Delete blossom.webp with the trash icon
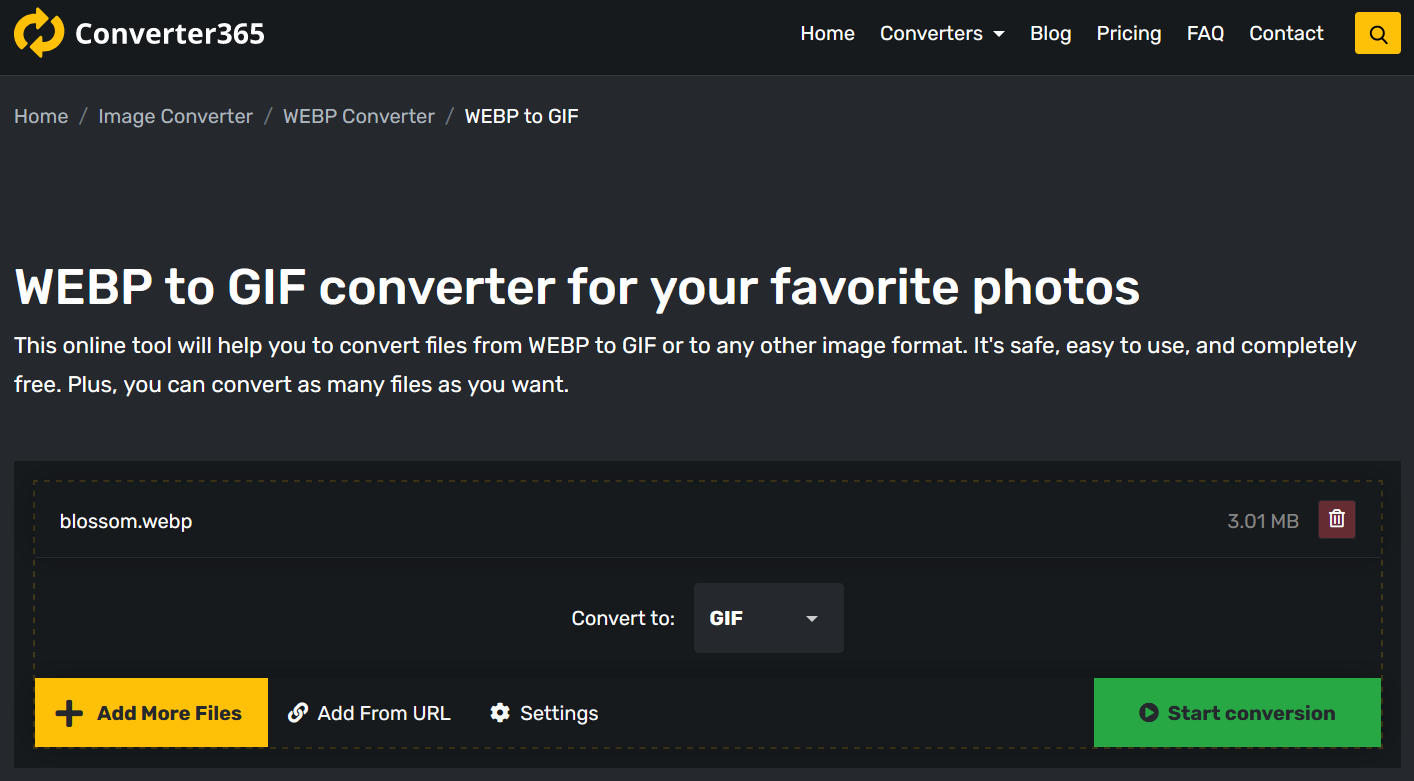Image resolution: width=1414 pixels, height=781 pixels. tap(1337, 520)
